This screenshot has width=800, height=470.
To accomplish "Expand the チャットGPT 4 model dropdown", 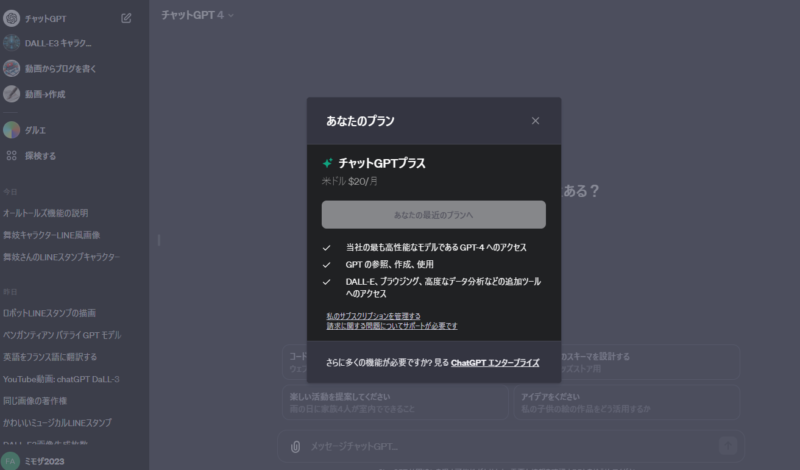I will pos(197,15).
